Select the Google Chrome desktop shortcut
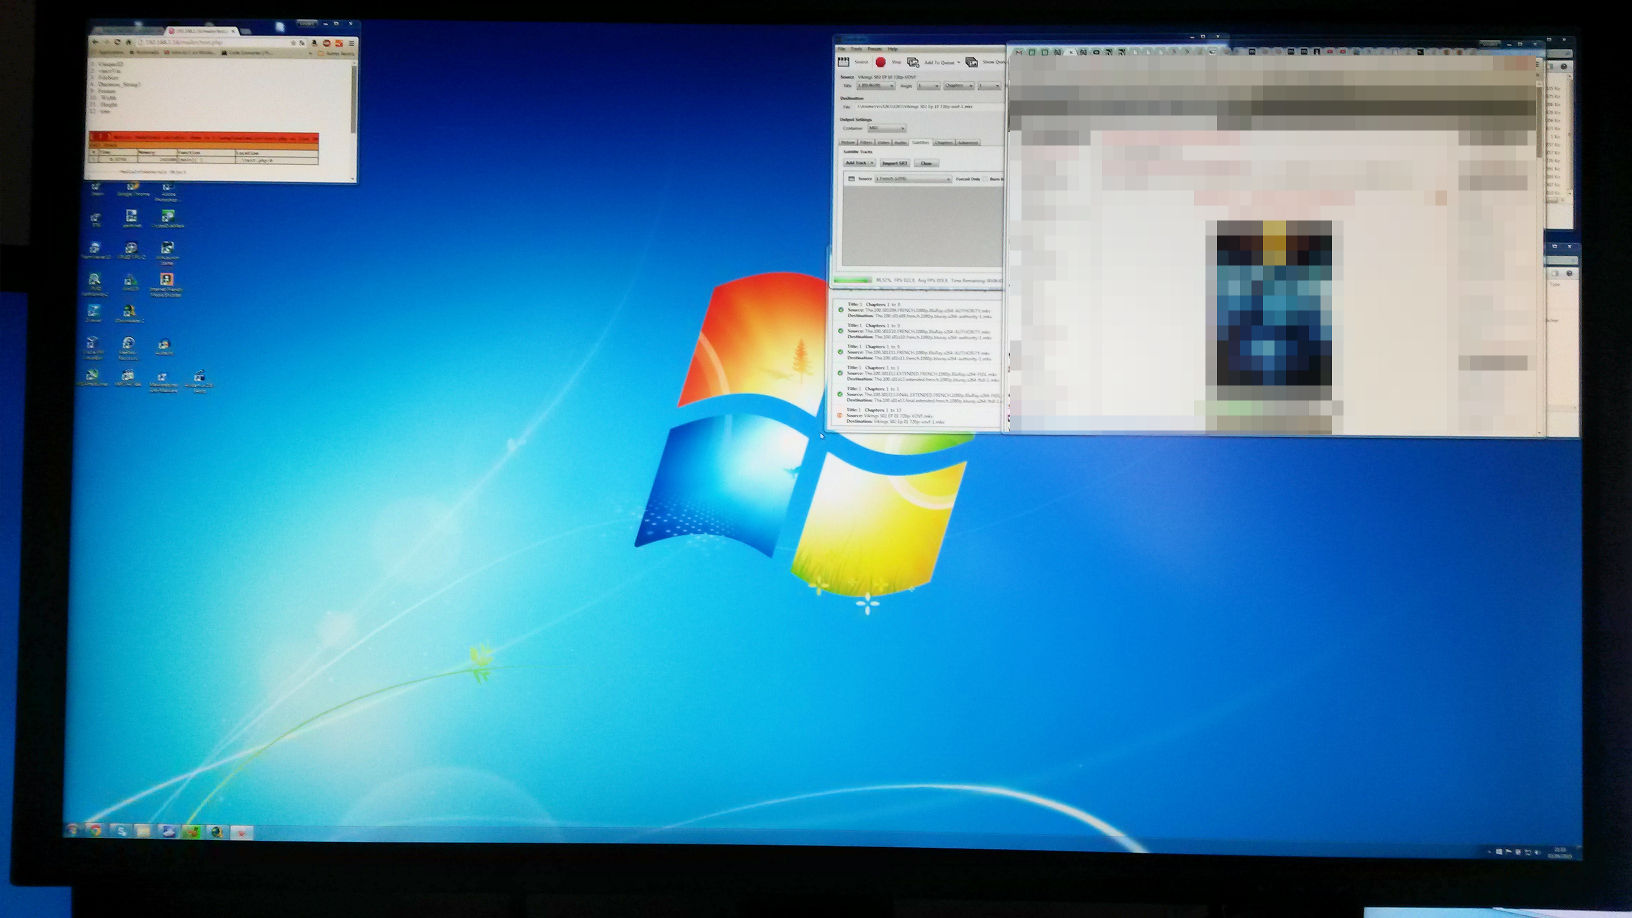 133,189
